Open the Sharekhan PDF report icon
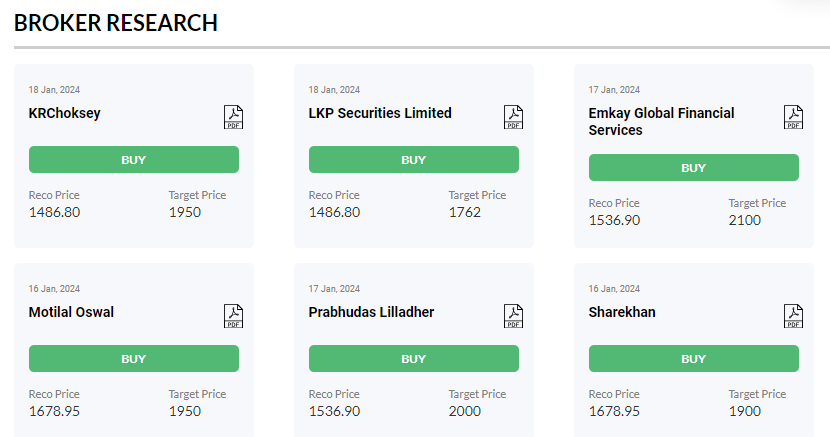 [793, 316]
